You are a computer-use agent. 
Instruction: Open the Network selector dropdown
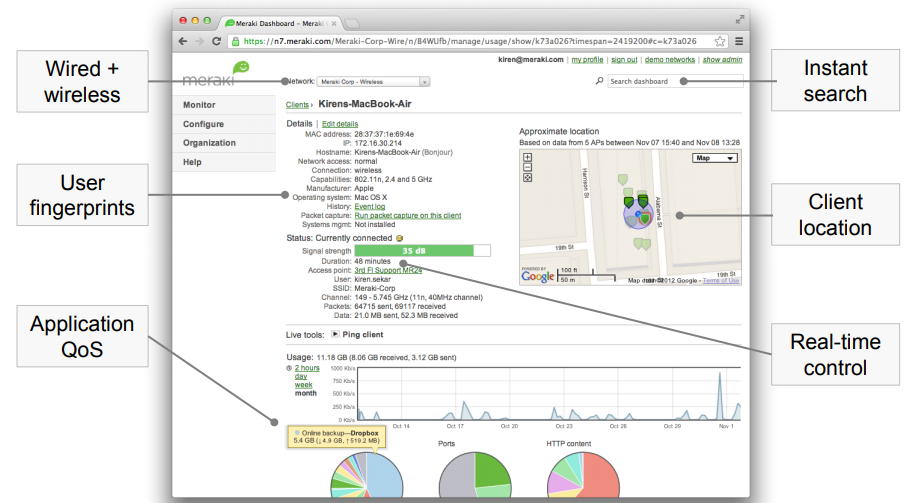point(373,82)
